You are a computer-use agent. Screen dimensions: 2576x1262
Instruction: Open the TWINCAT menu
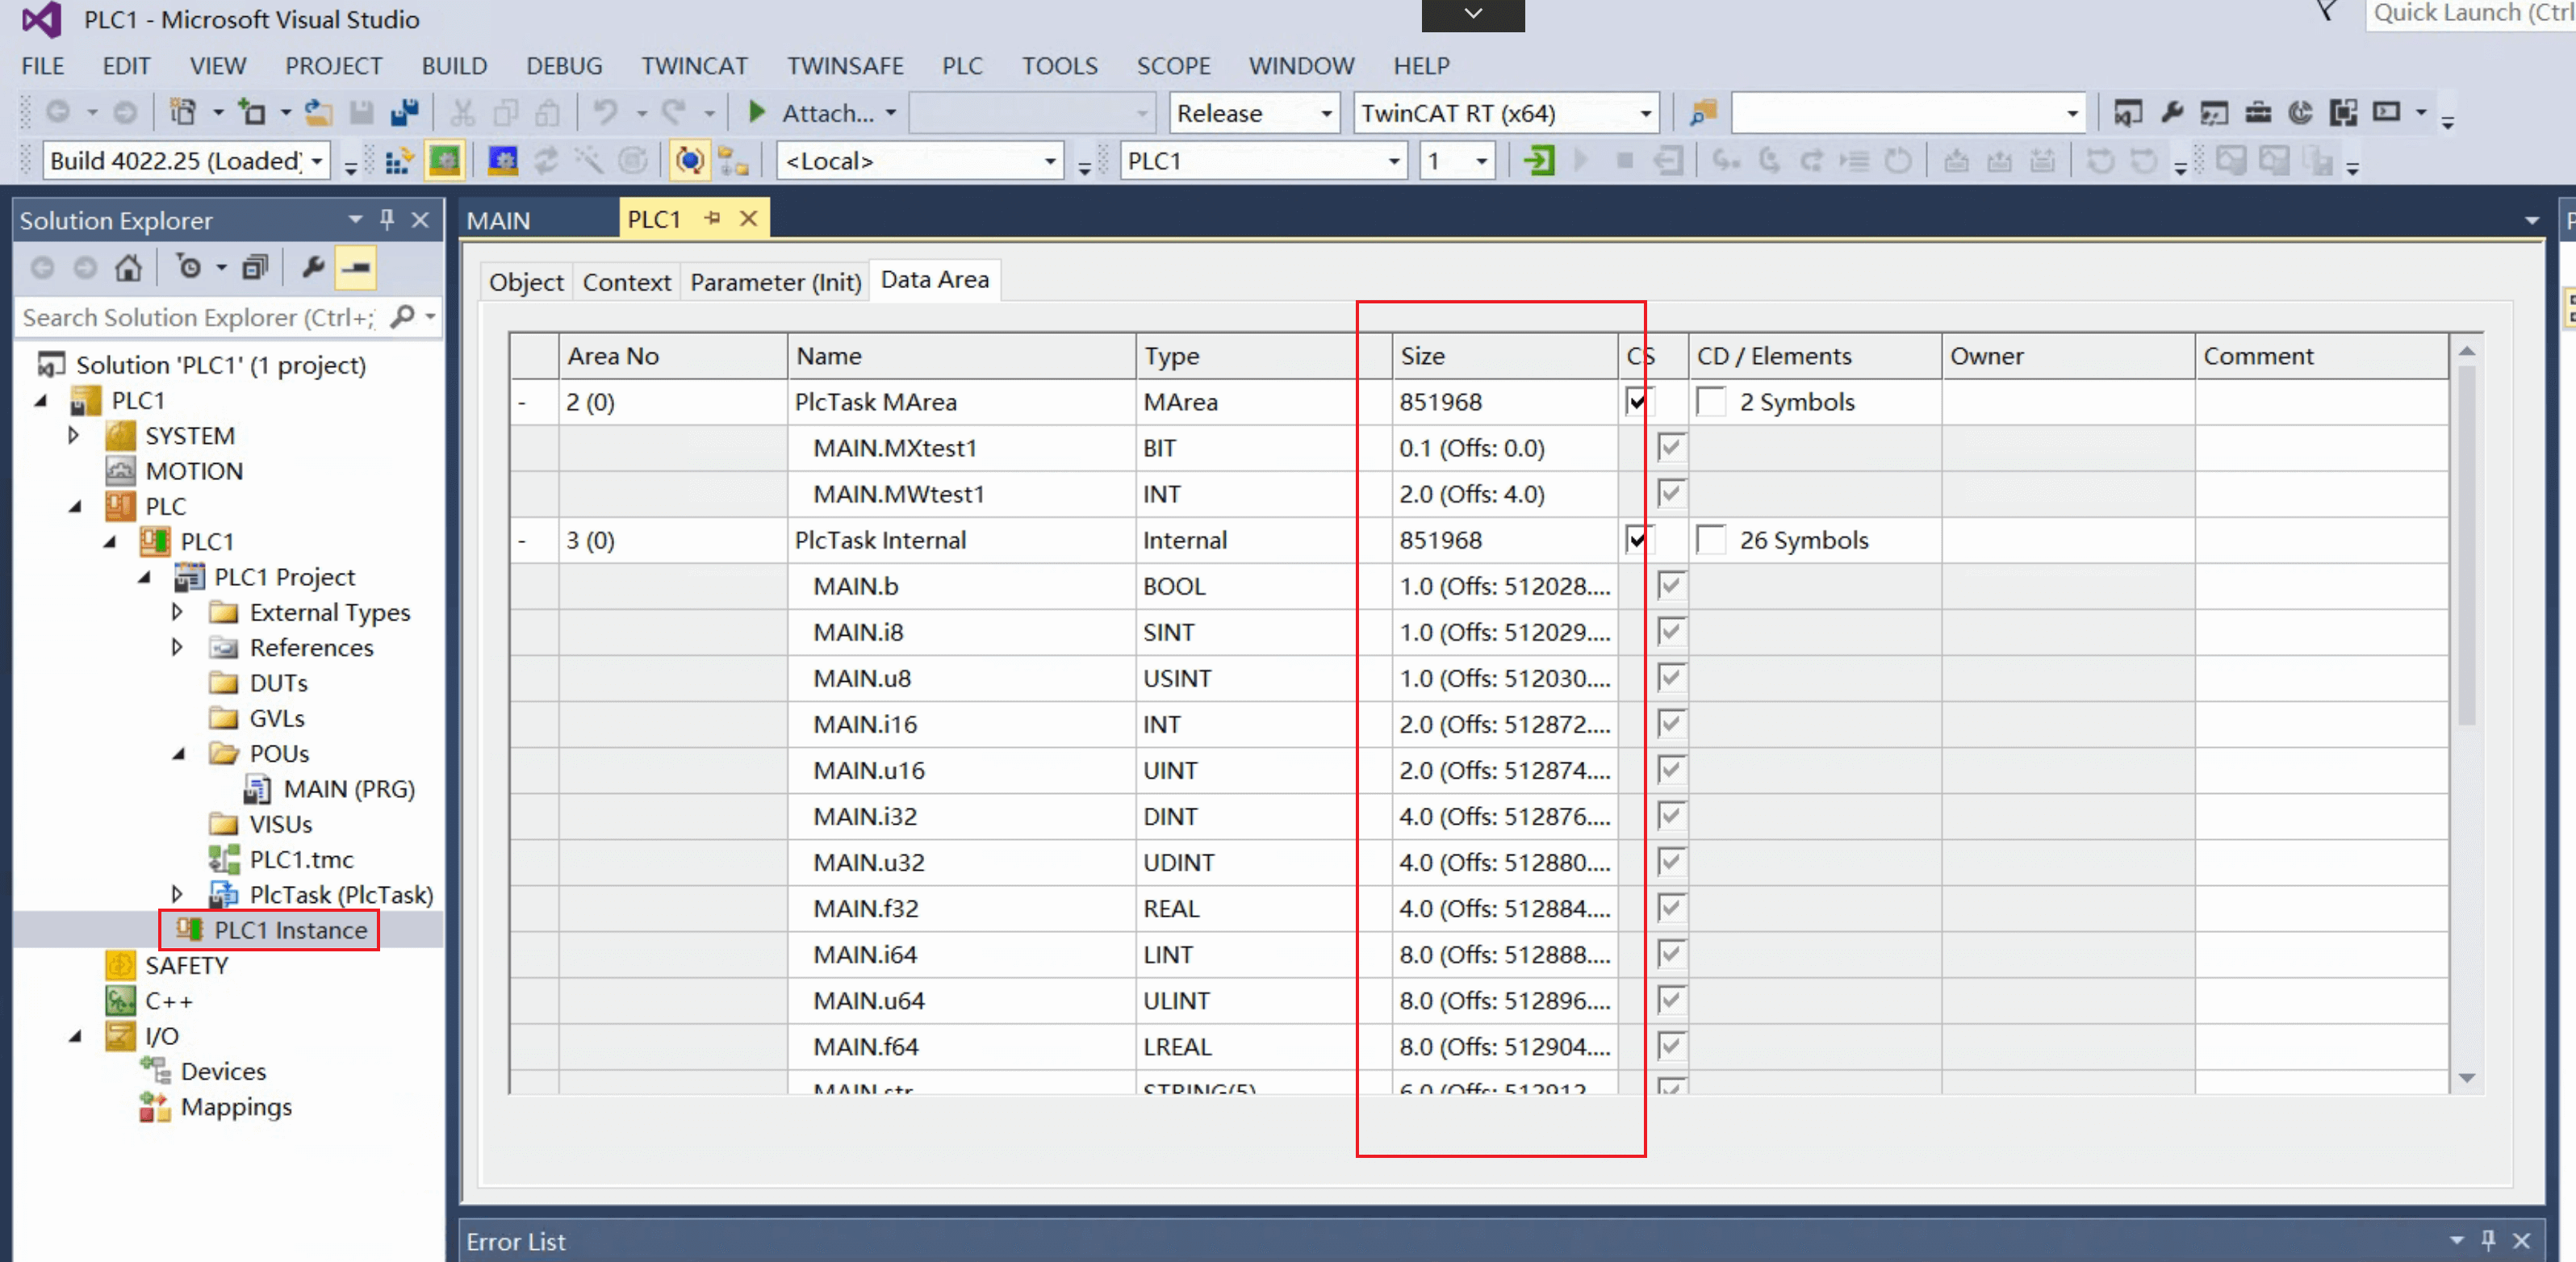click(694, 65)
